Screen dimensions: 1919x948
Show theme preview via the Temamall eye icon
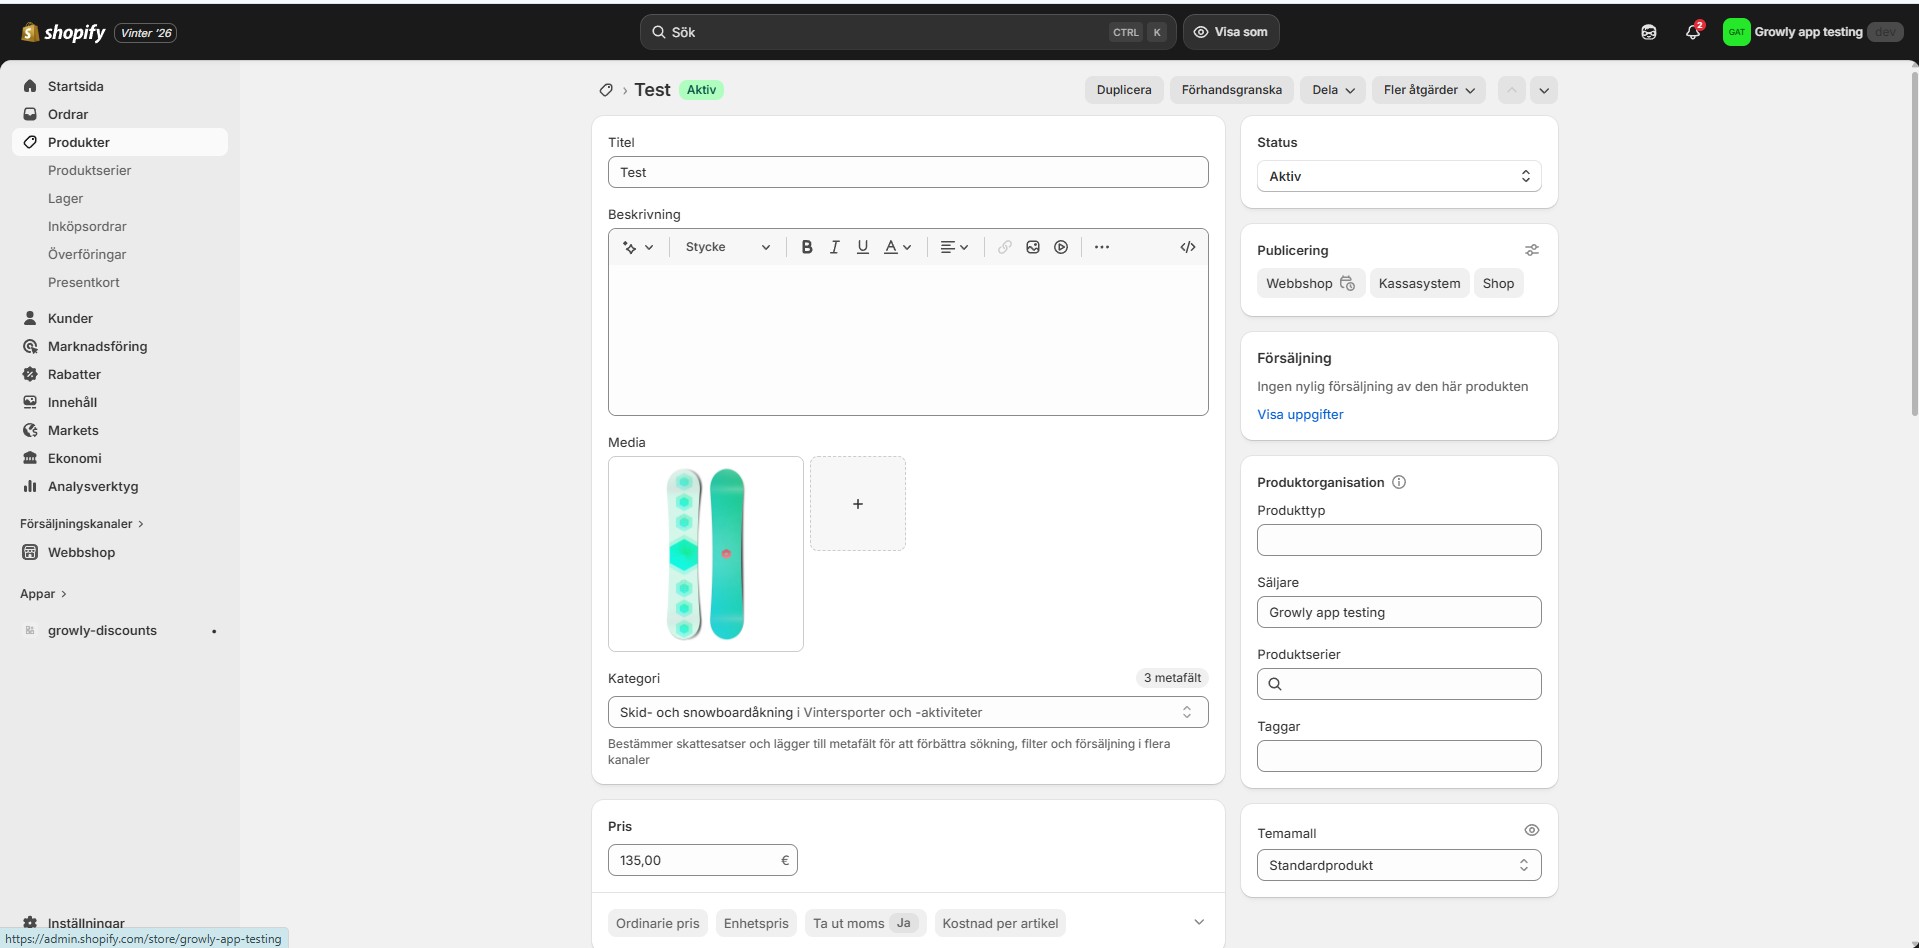pos(1531,830)
